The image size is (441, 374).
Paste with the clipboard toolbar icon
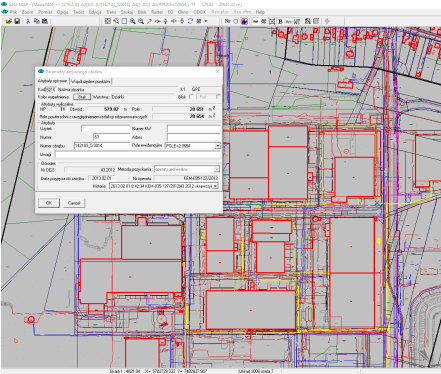coord(45,21)
